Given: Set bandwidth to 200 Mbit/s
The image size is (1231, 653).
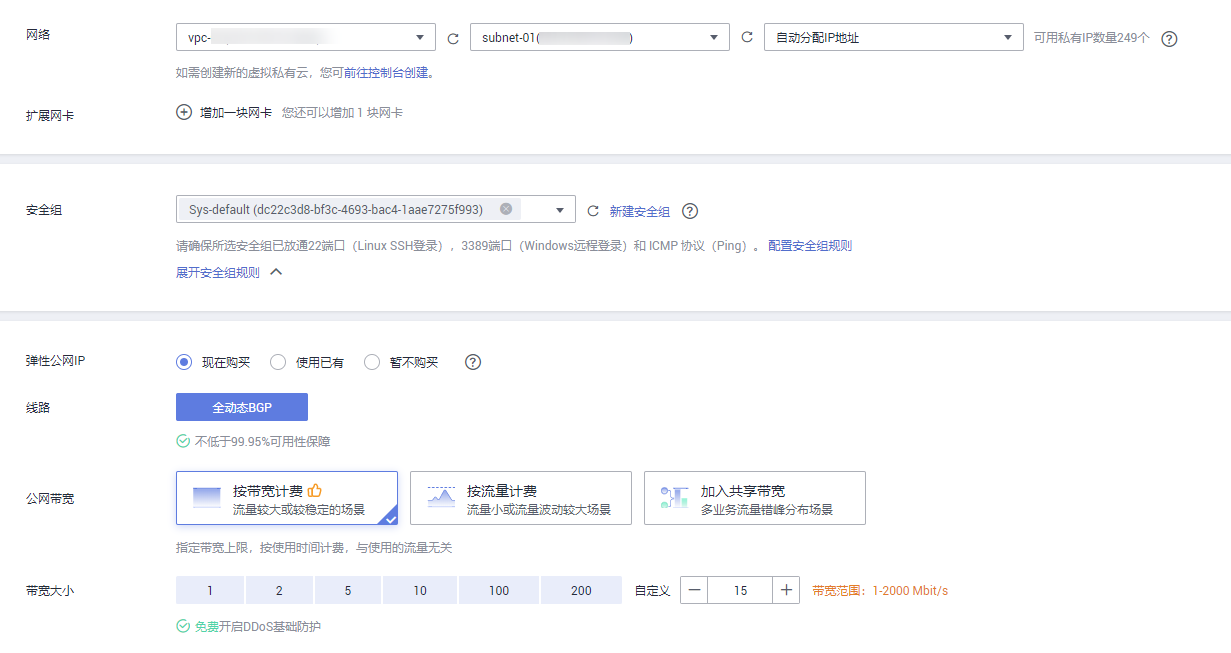Looking at the screenshot, I should pyautogui.click(x=582, y=590).
